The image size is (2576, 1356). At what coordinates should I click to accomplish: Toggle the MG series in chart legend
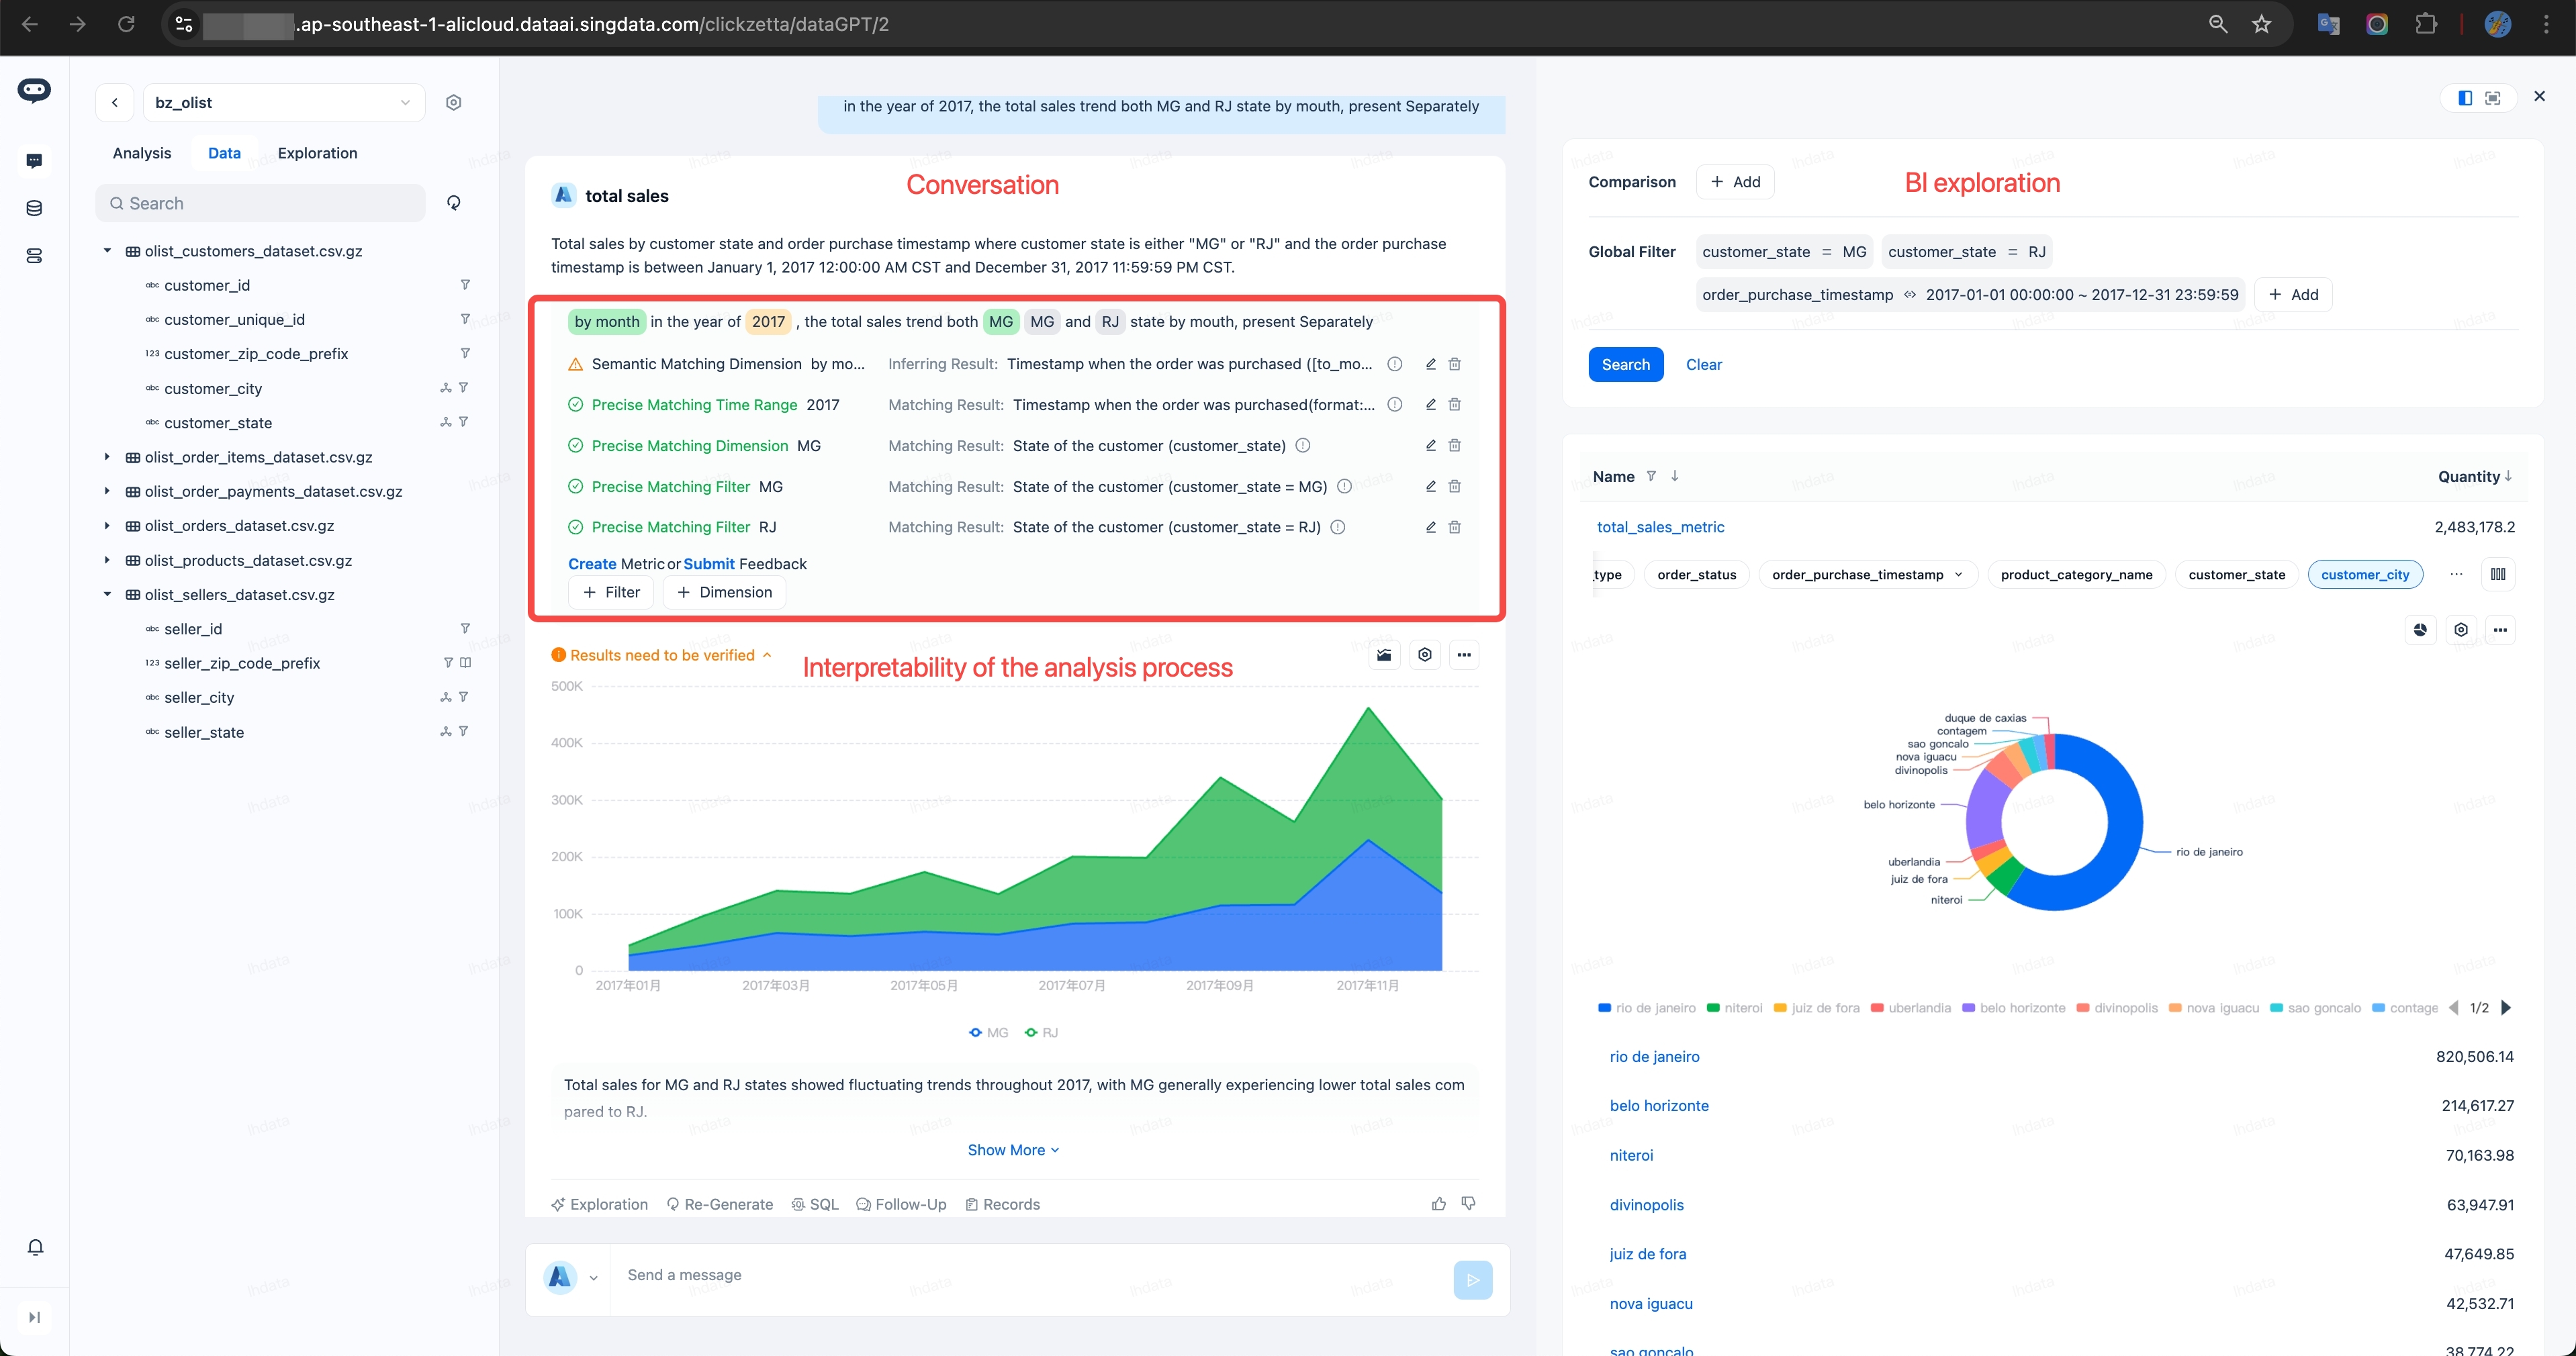pos(988,1033)
